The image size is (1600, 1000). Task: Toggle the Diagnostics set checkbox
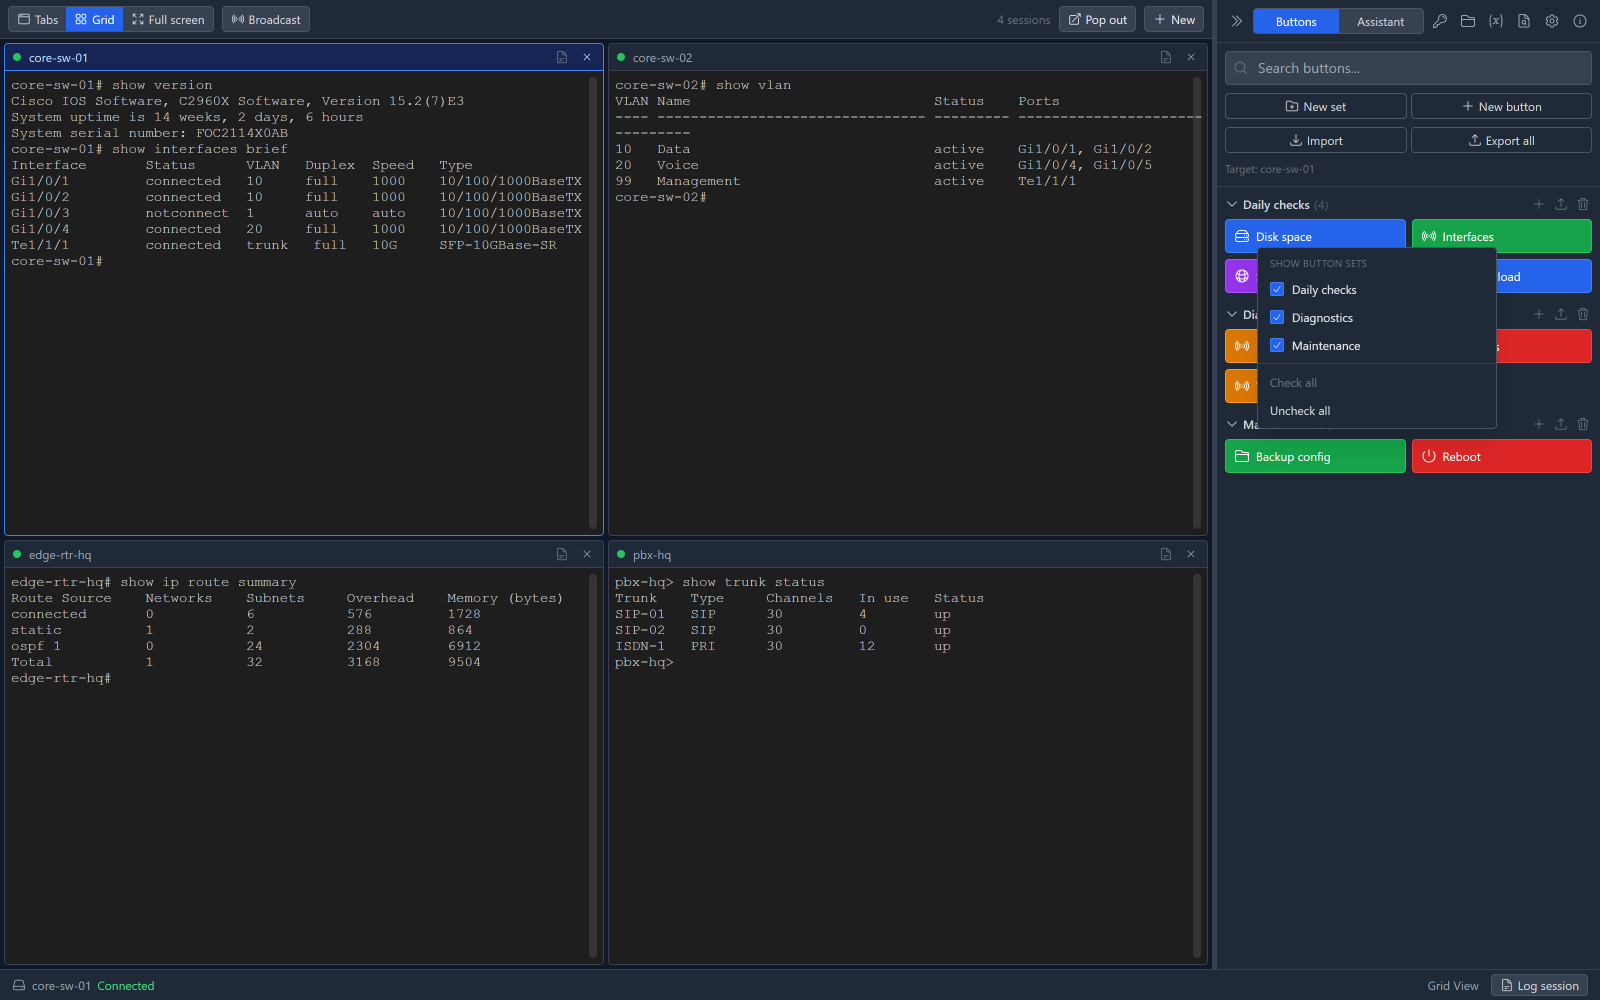click(x=1277, y=317)
